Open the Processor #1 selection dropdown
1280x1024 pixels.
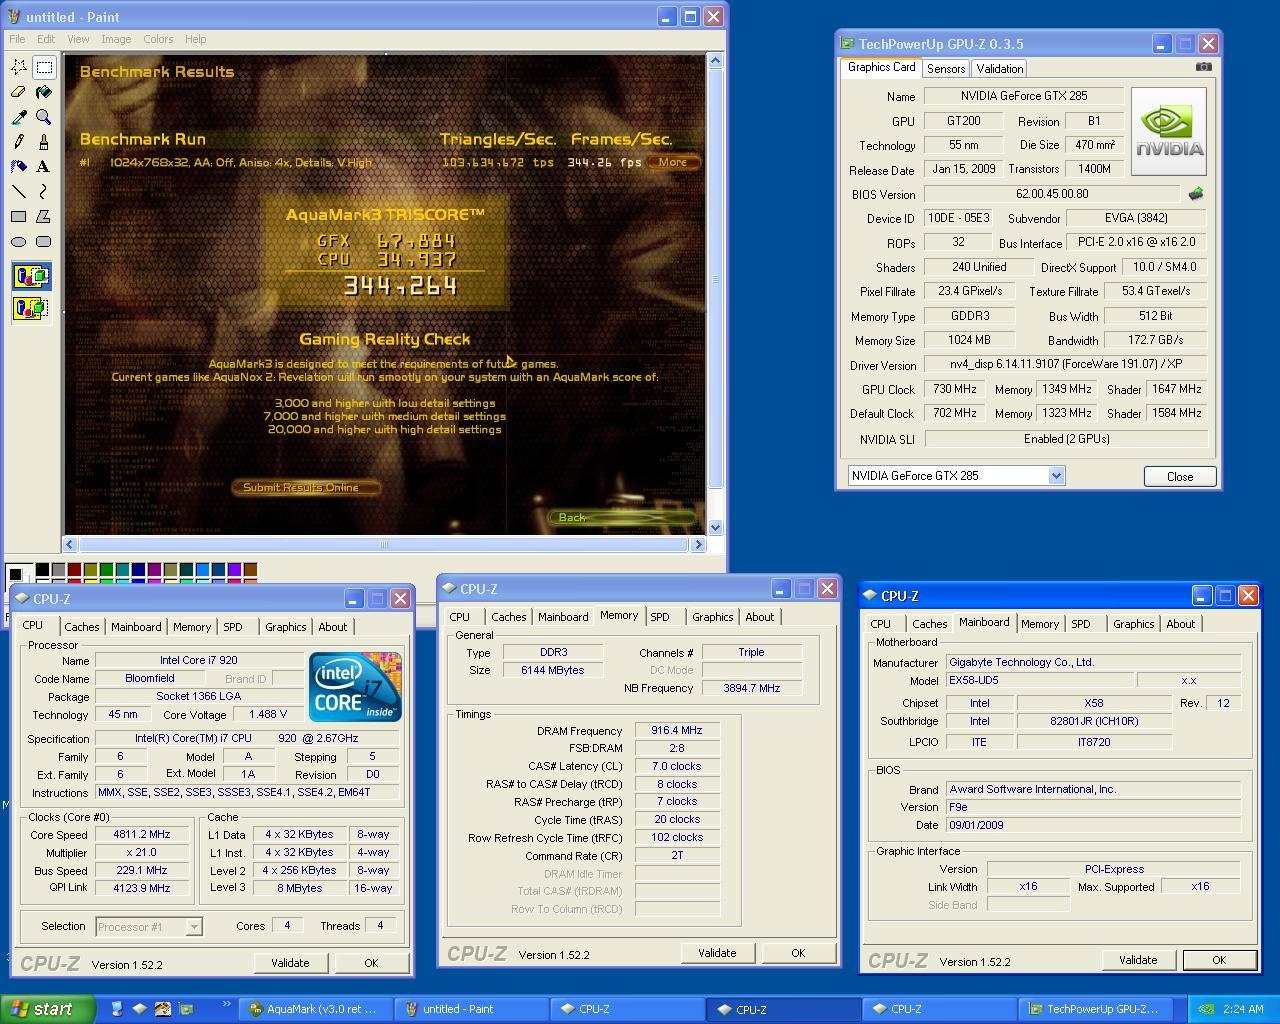click(194, 927)
